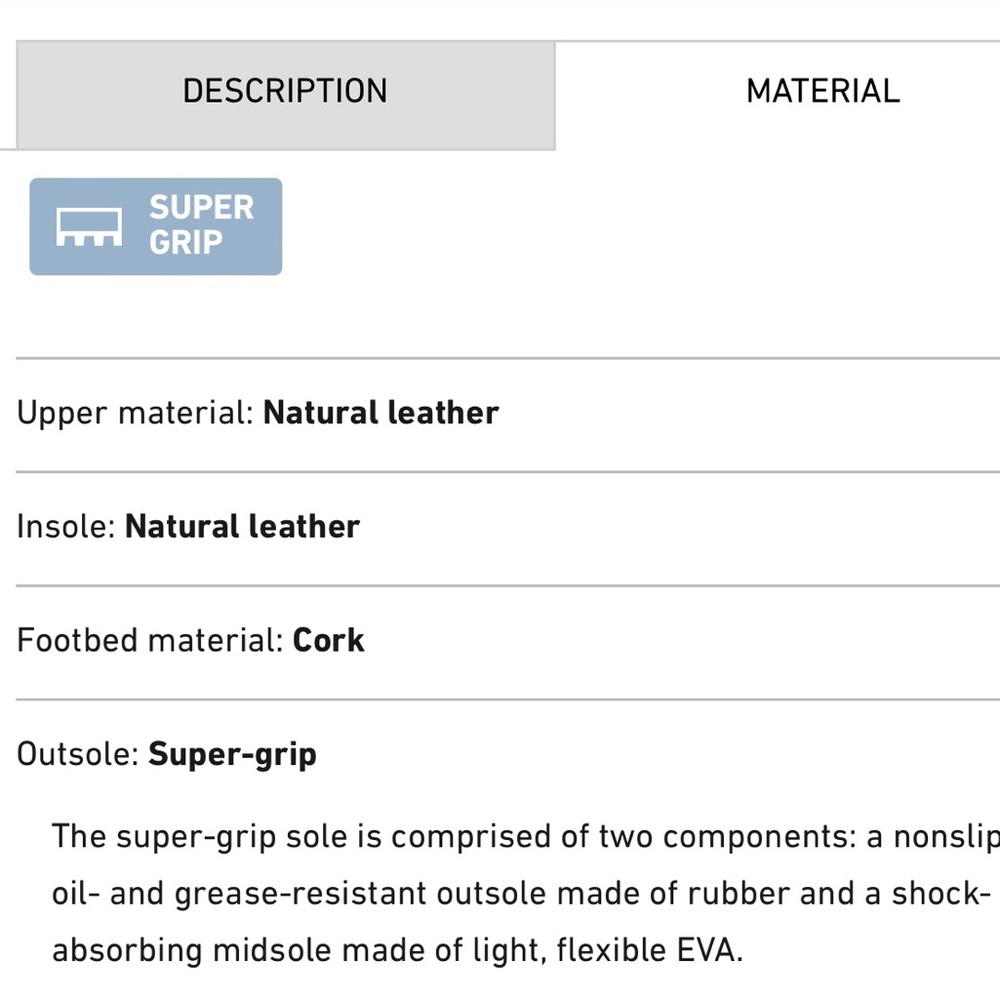Select the Material tab
This screenshot has height=1000, width=1000.
(822, 92)
